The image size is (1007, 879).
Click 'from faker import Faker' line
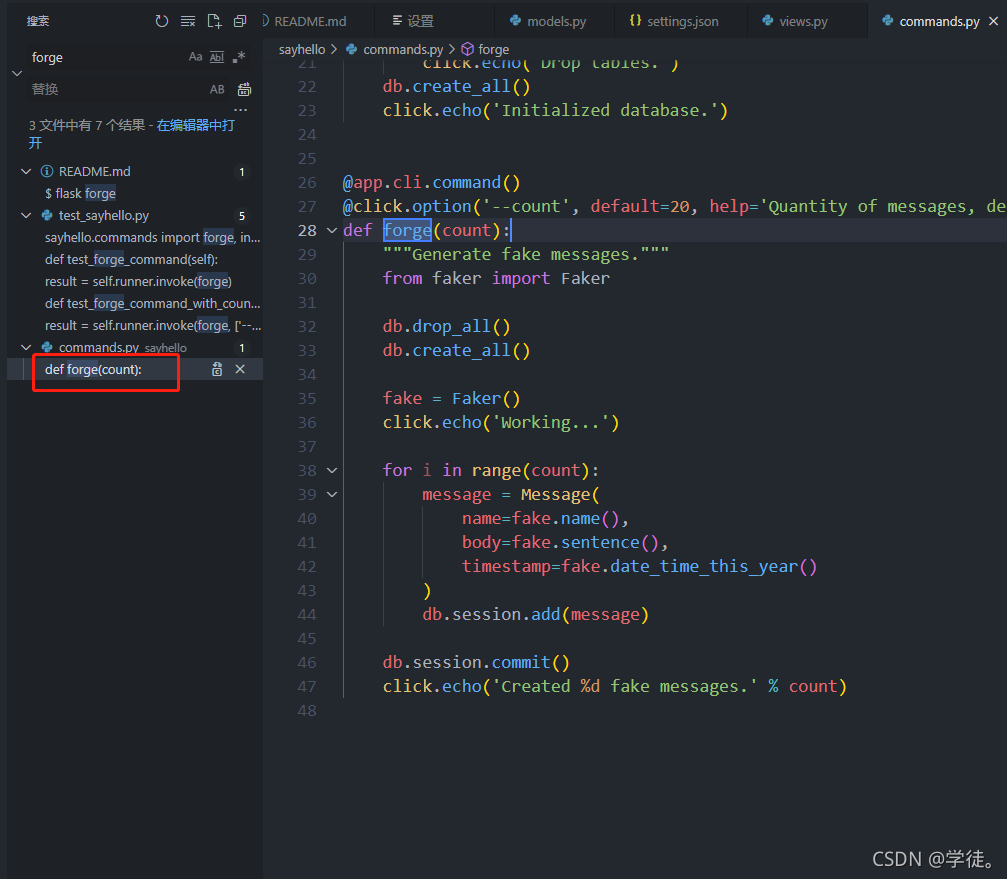tap(496, 278)
